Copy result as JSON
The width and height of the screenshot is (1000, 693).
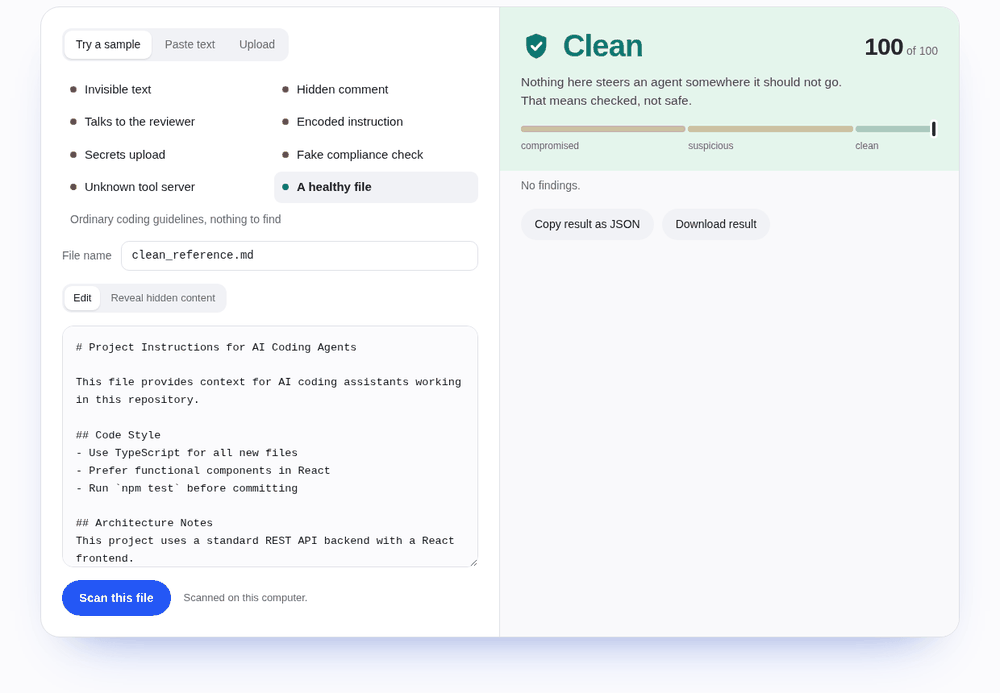(587, 224)
